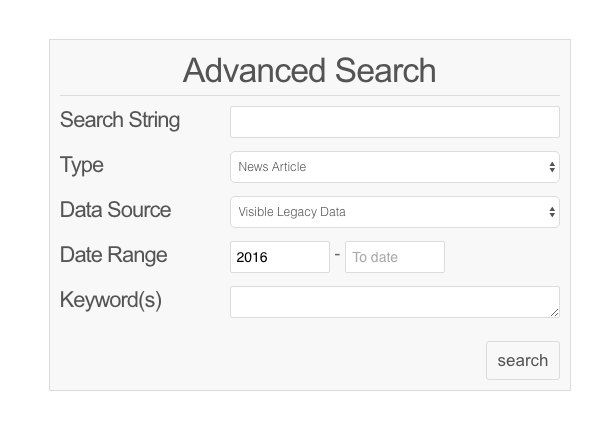Click the arrow icon on Type select
613x431 pixels.
(552, 167)
